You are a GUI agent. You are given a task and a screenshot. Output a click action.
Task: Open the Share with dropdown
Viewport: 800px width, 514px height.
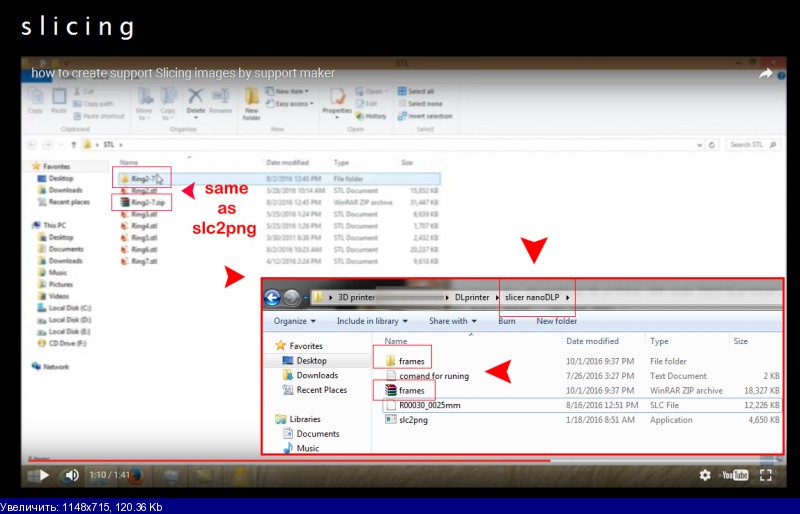pyautogui.click(x=452, y=321)
